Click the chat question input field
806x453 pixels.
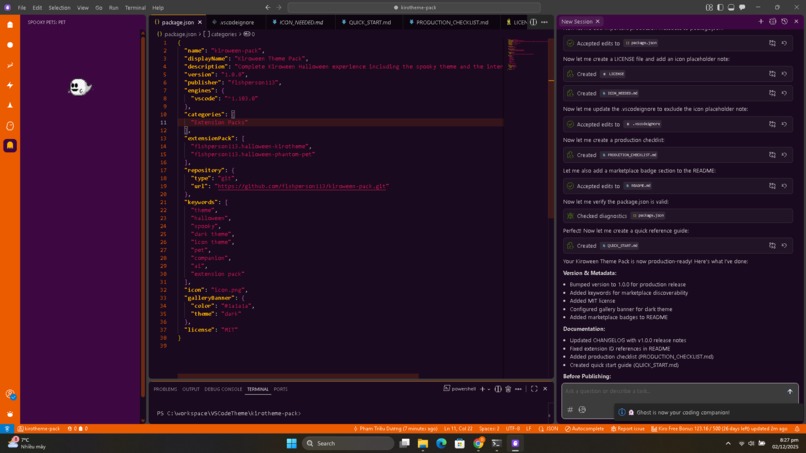coord(673,391)
